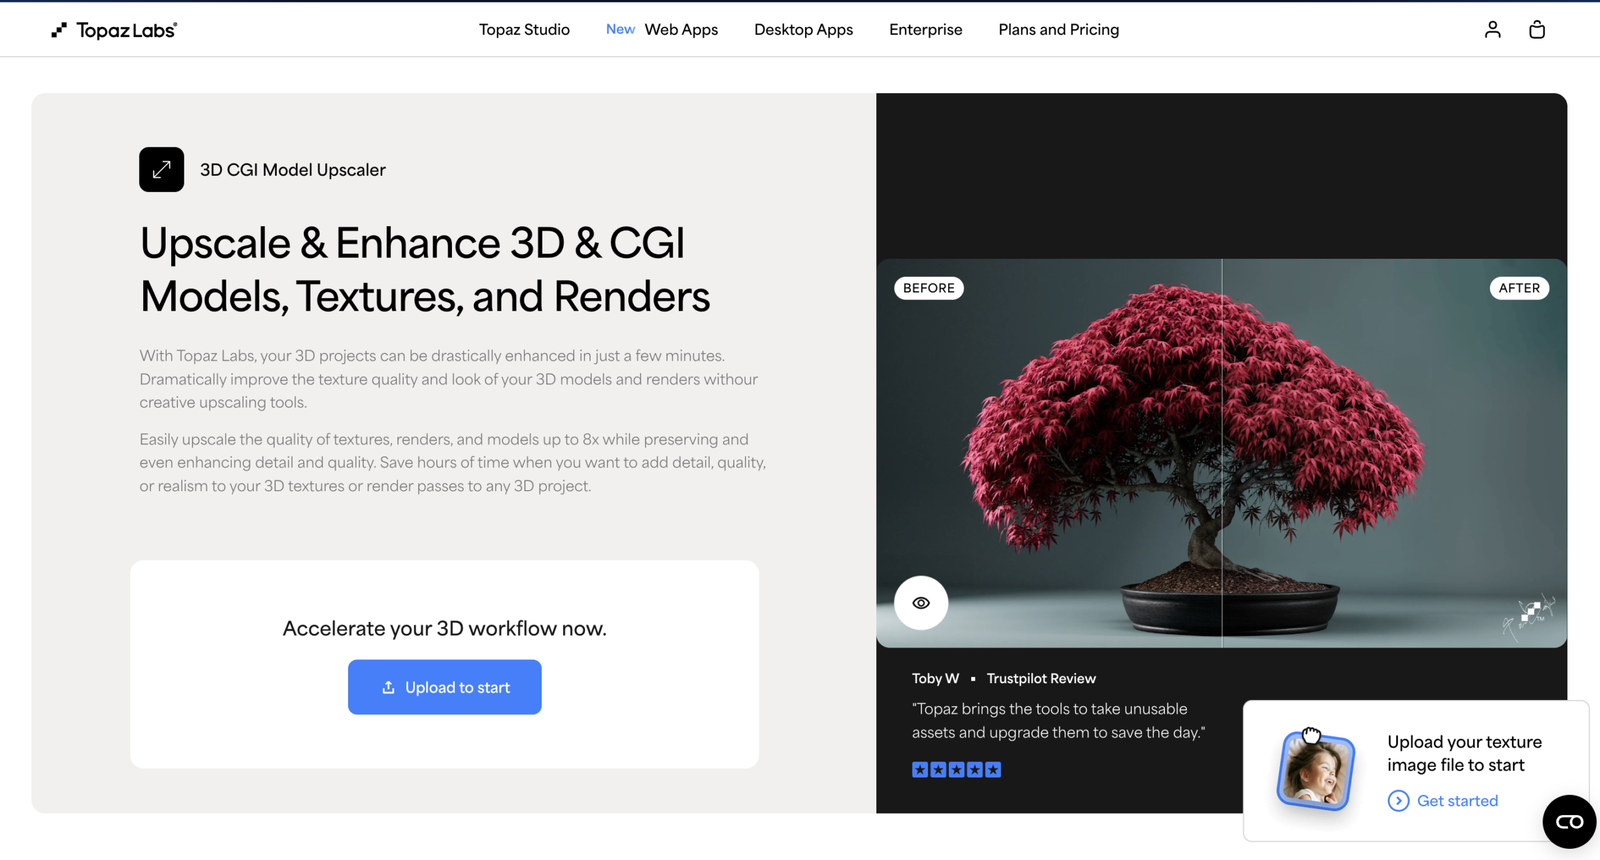Click the Topaz Labs logo

click(114, 30)
